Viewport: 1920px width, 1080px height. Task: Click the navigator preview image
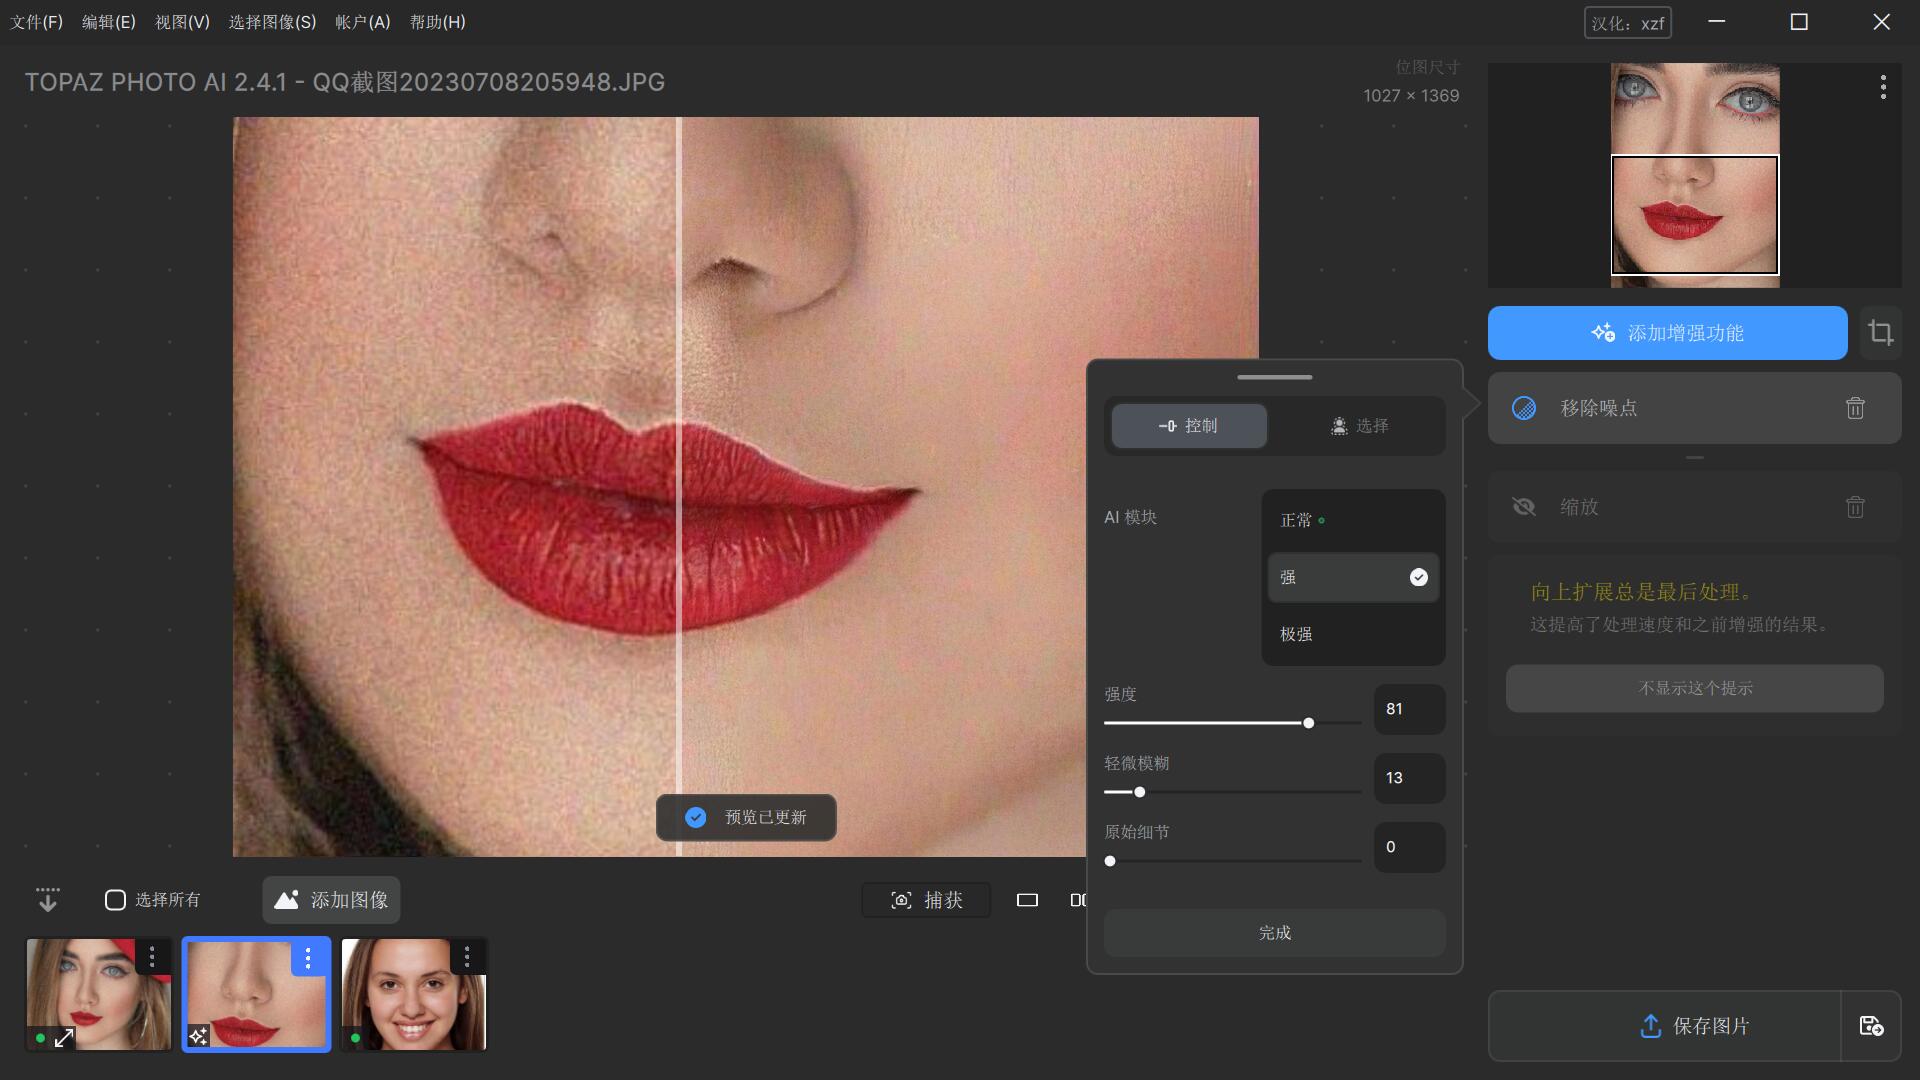(1694, 175)
